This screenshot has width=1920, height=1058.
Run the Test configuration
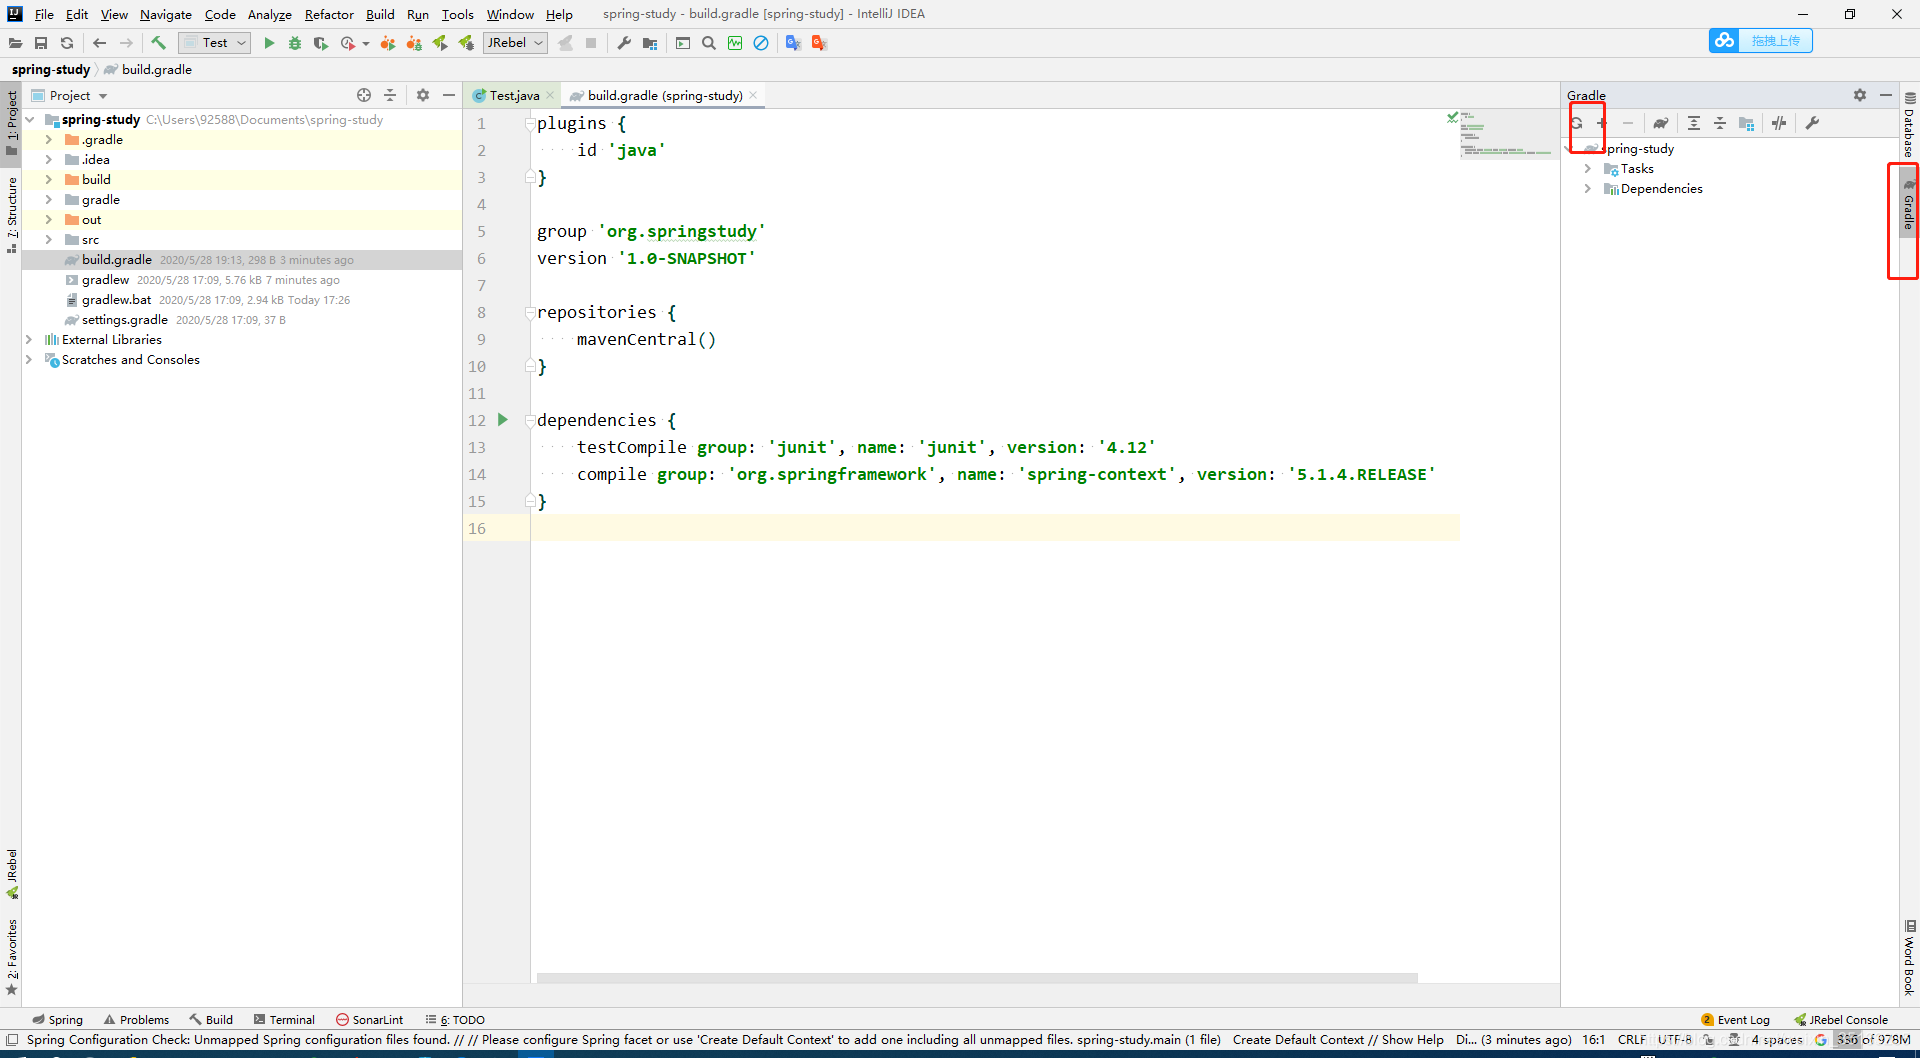tap(269, 43)
